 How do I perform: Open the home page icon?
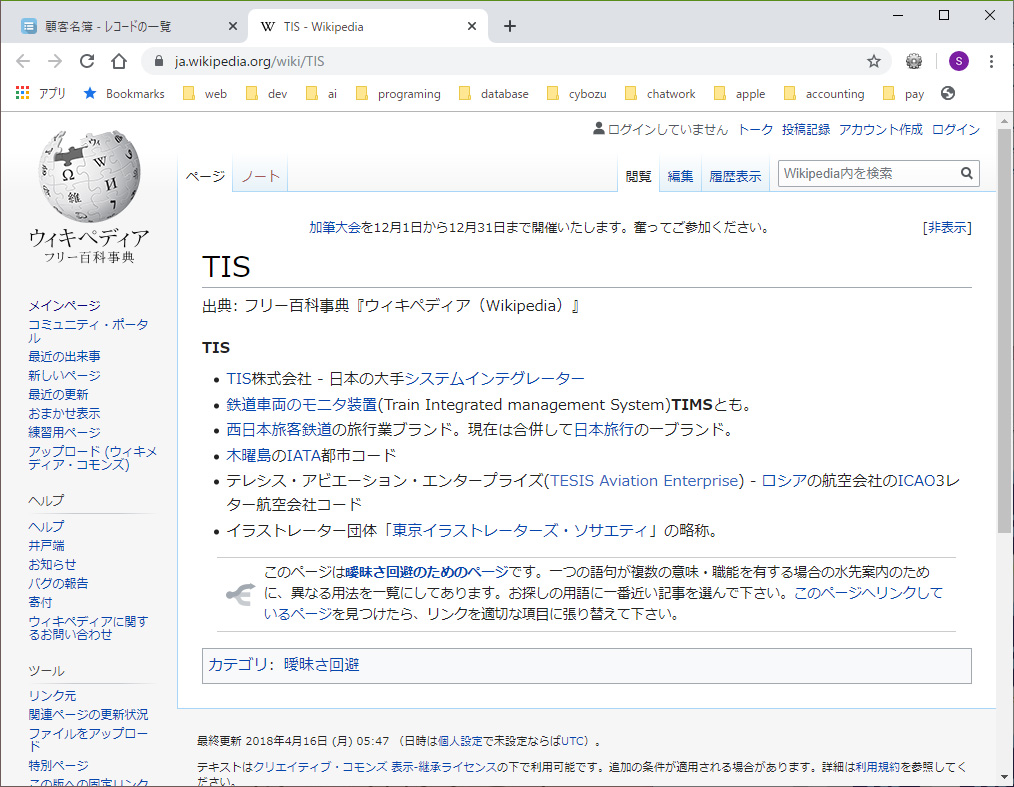click(119, 61)
